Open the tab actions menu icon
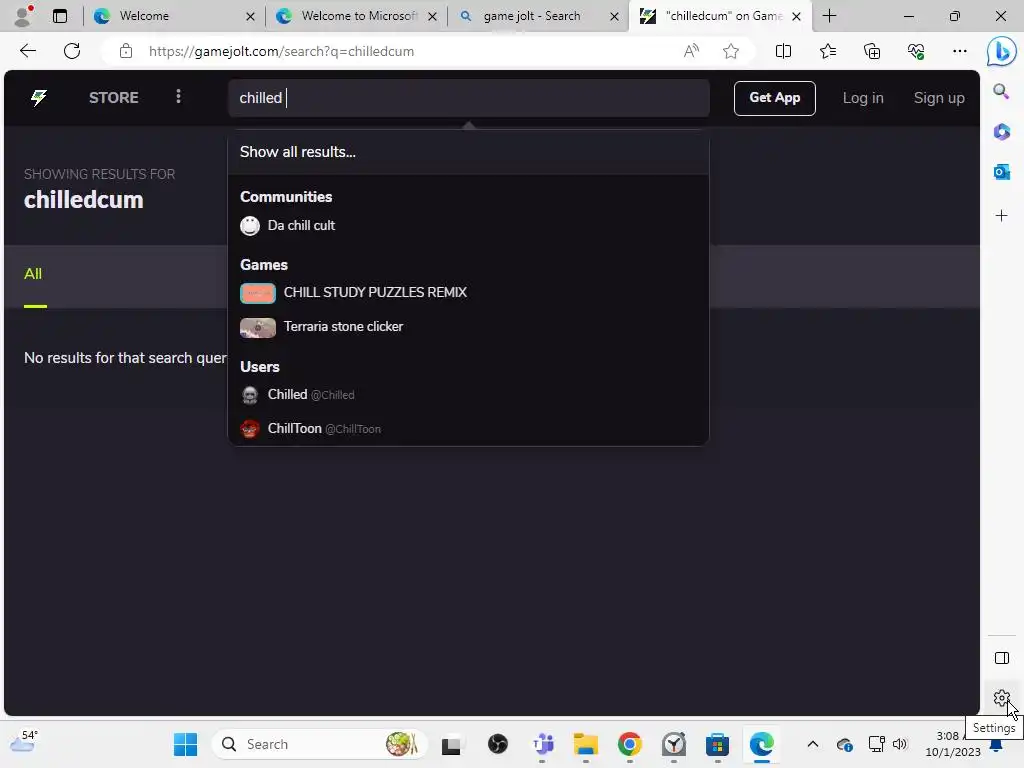 tap(59, 16)
